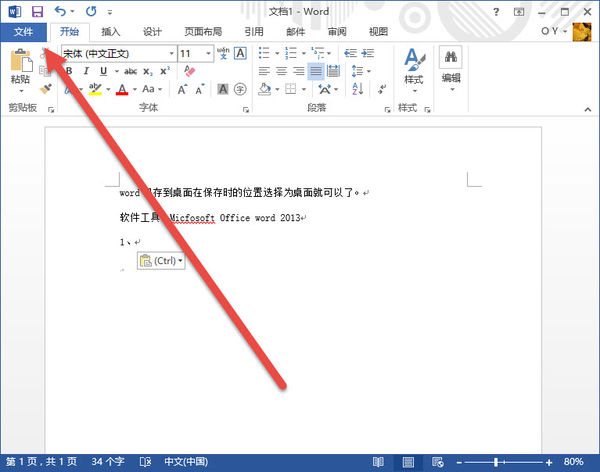Open Paragraph dialog launcher

click(387, 110)
